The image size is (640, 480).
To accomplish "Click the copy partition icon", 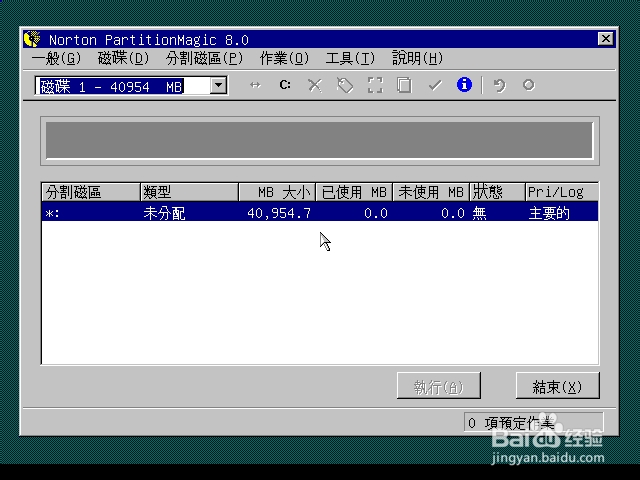I will pos(404,85).
